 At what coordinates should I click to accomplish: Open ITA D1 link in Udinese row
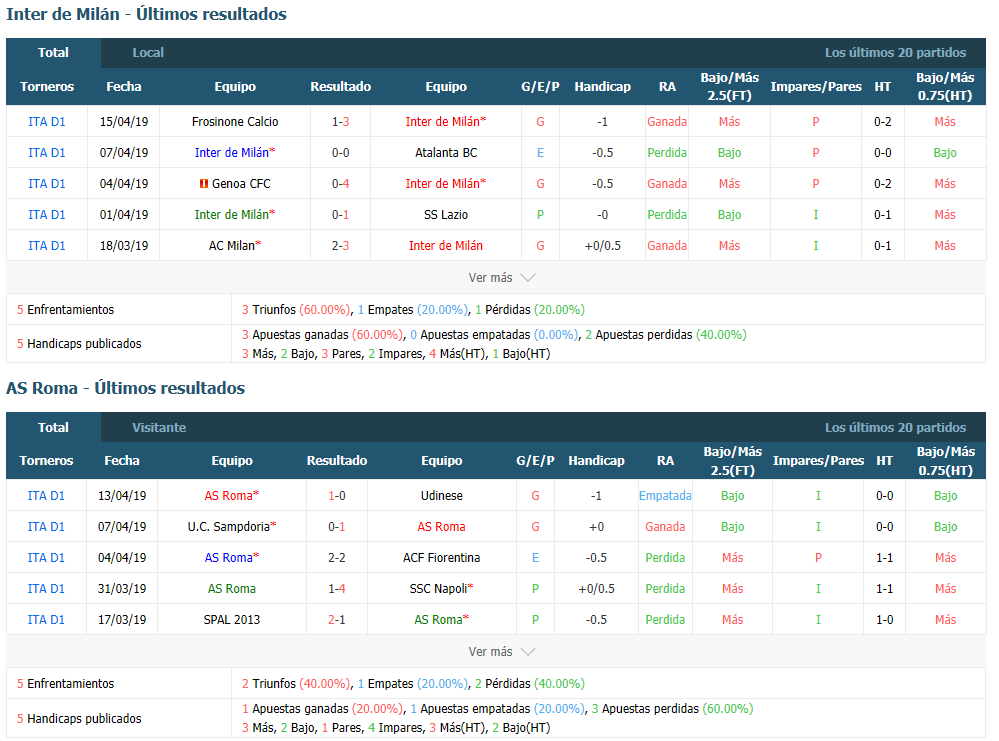tap(46, 496)
